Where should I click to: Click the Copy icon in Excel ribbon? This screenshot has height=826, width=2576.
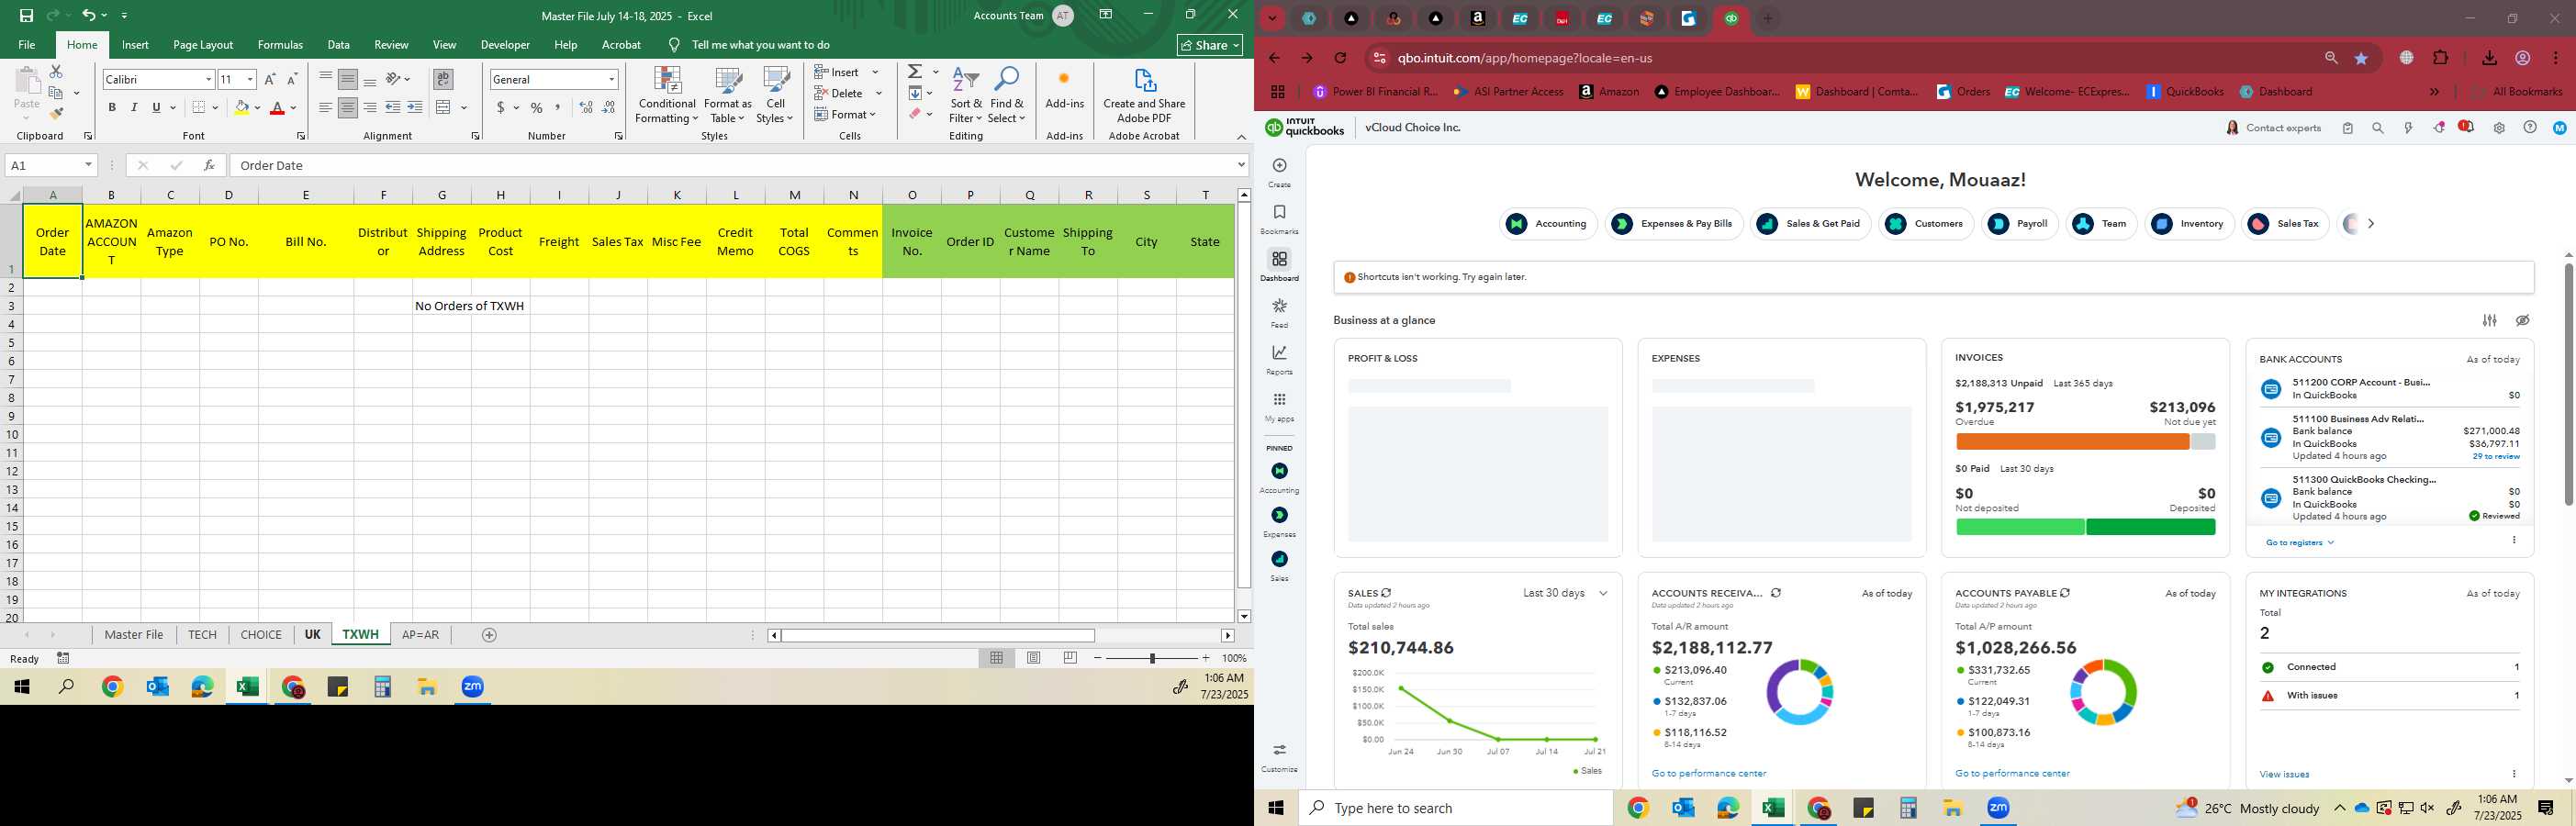[56, 93]
